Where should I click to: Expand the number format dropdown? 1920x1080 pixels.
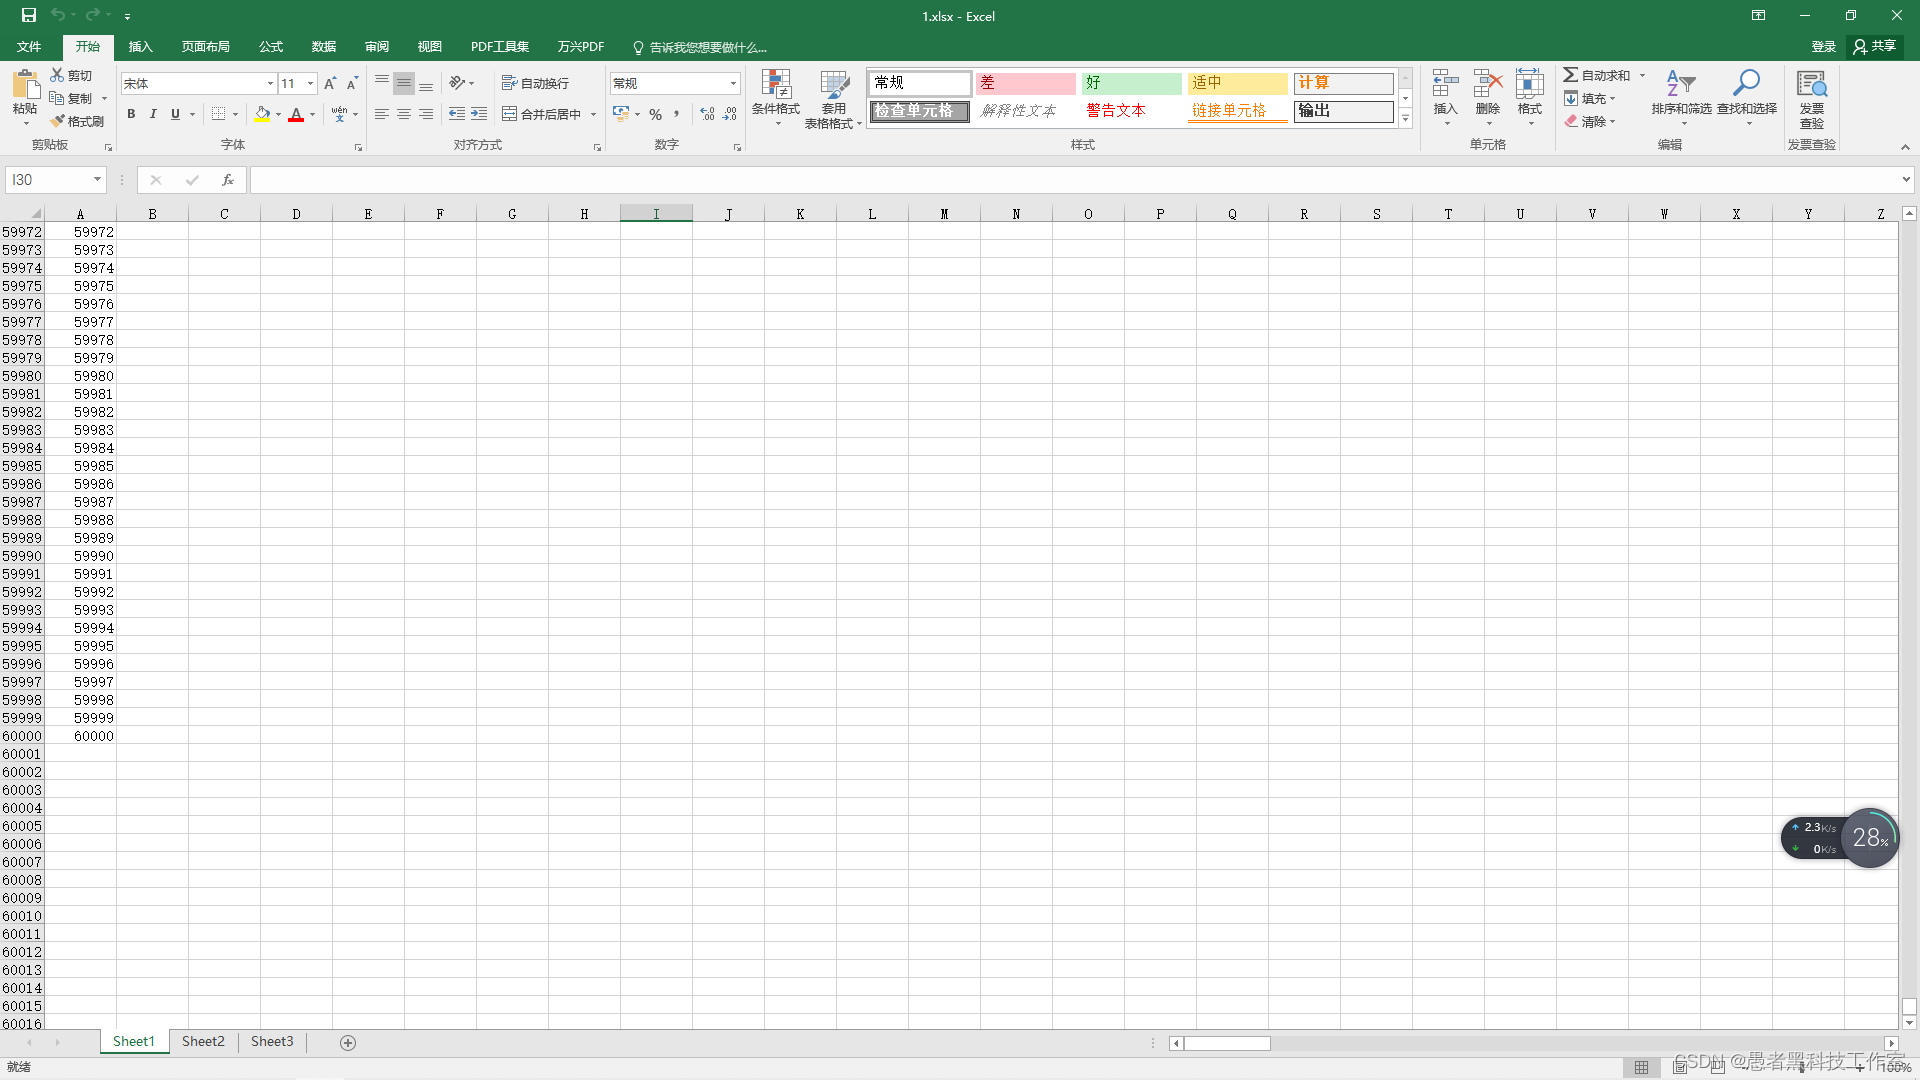point(733,82)
